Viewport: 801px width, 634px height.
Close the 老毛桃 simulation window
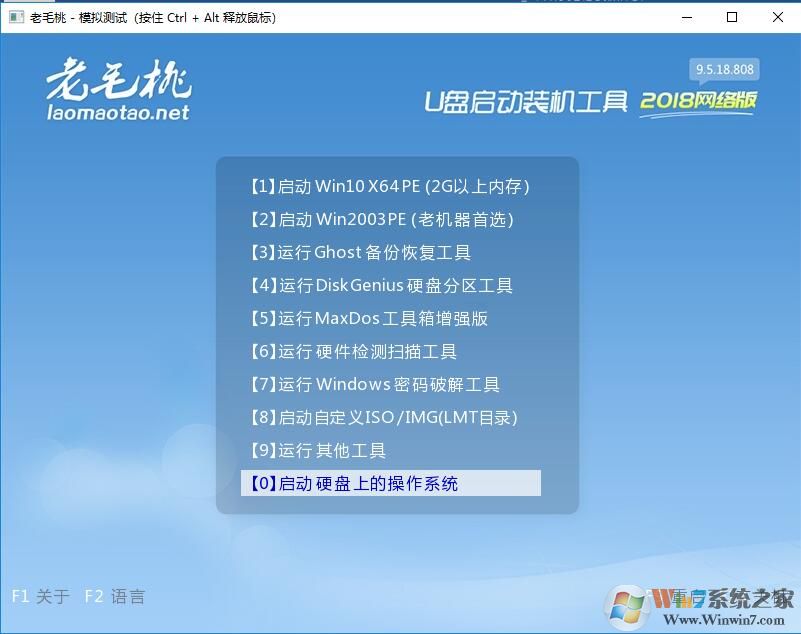click(x=778, y=17)
